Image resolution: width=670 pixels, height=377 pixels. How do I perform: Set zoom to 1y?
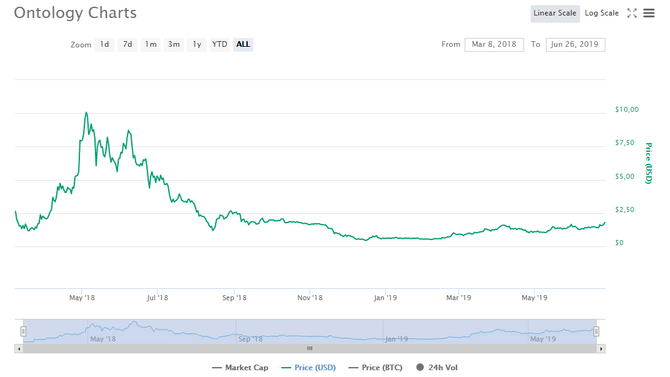pos(197,44)
